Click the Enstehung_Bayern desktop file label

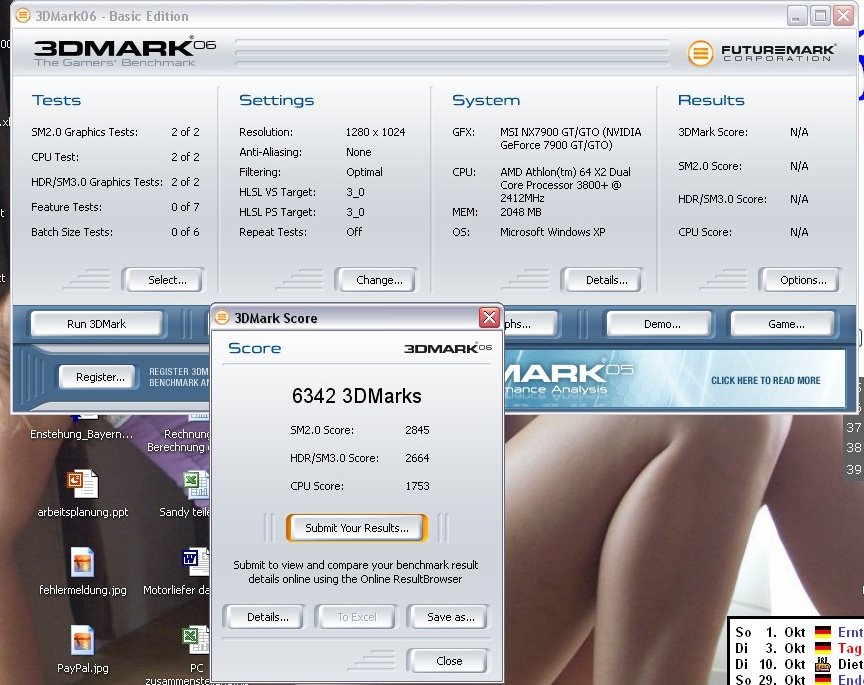coord(82,434)
